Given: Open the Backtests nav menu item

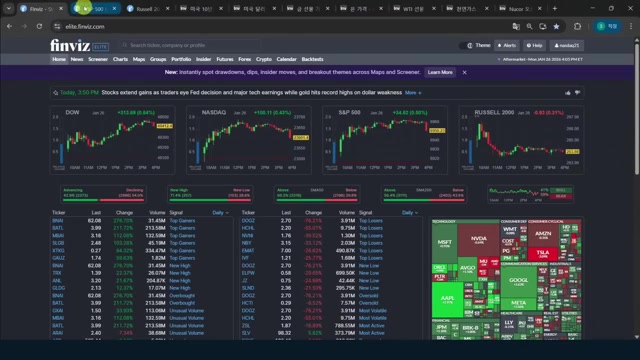Looking at the screenshot, I should click(x=312, y=59).
